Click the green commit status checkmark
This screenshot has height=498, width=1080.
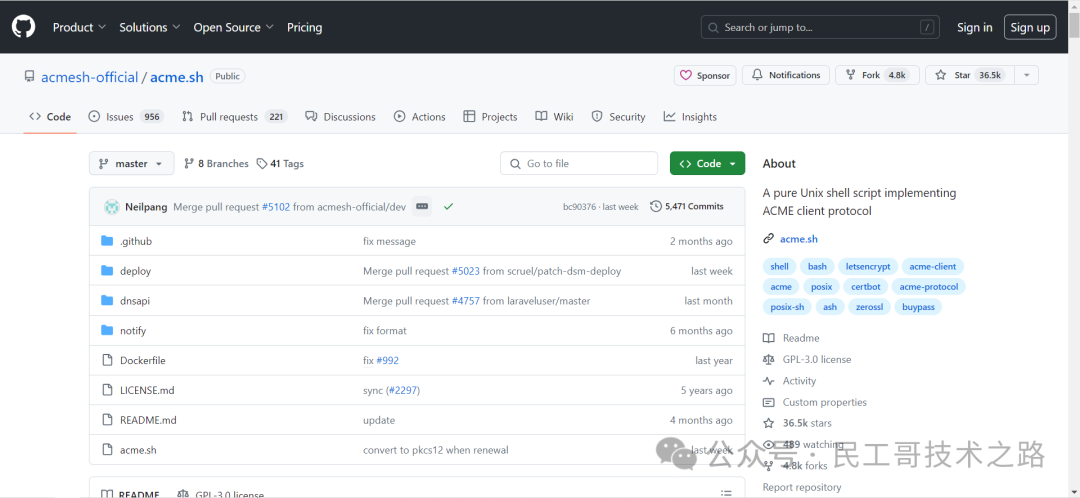pyautogui.click(x=448, y=207)
